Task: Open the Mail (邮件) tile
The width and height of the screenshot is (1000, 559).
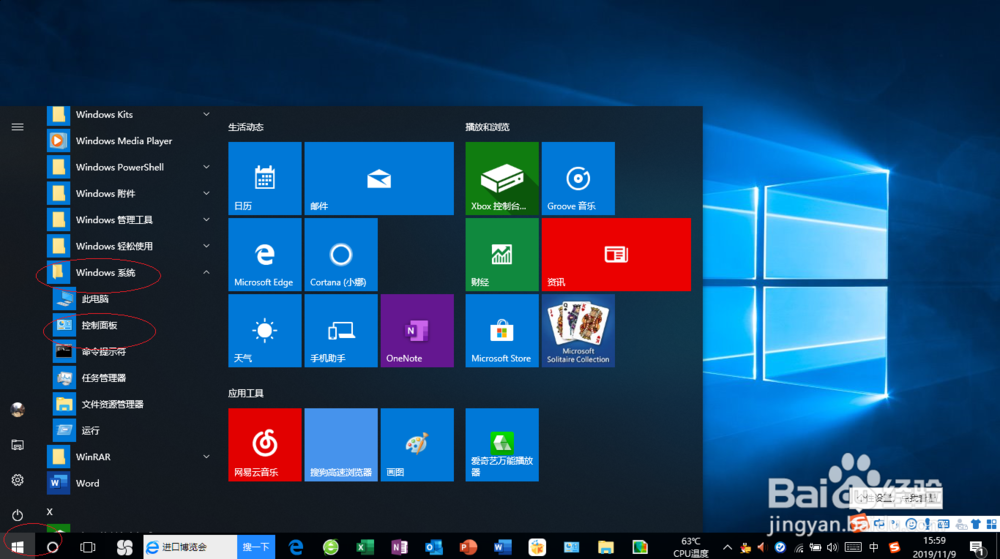Action: 379,178
